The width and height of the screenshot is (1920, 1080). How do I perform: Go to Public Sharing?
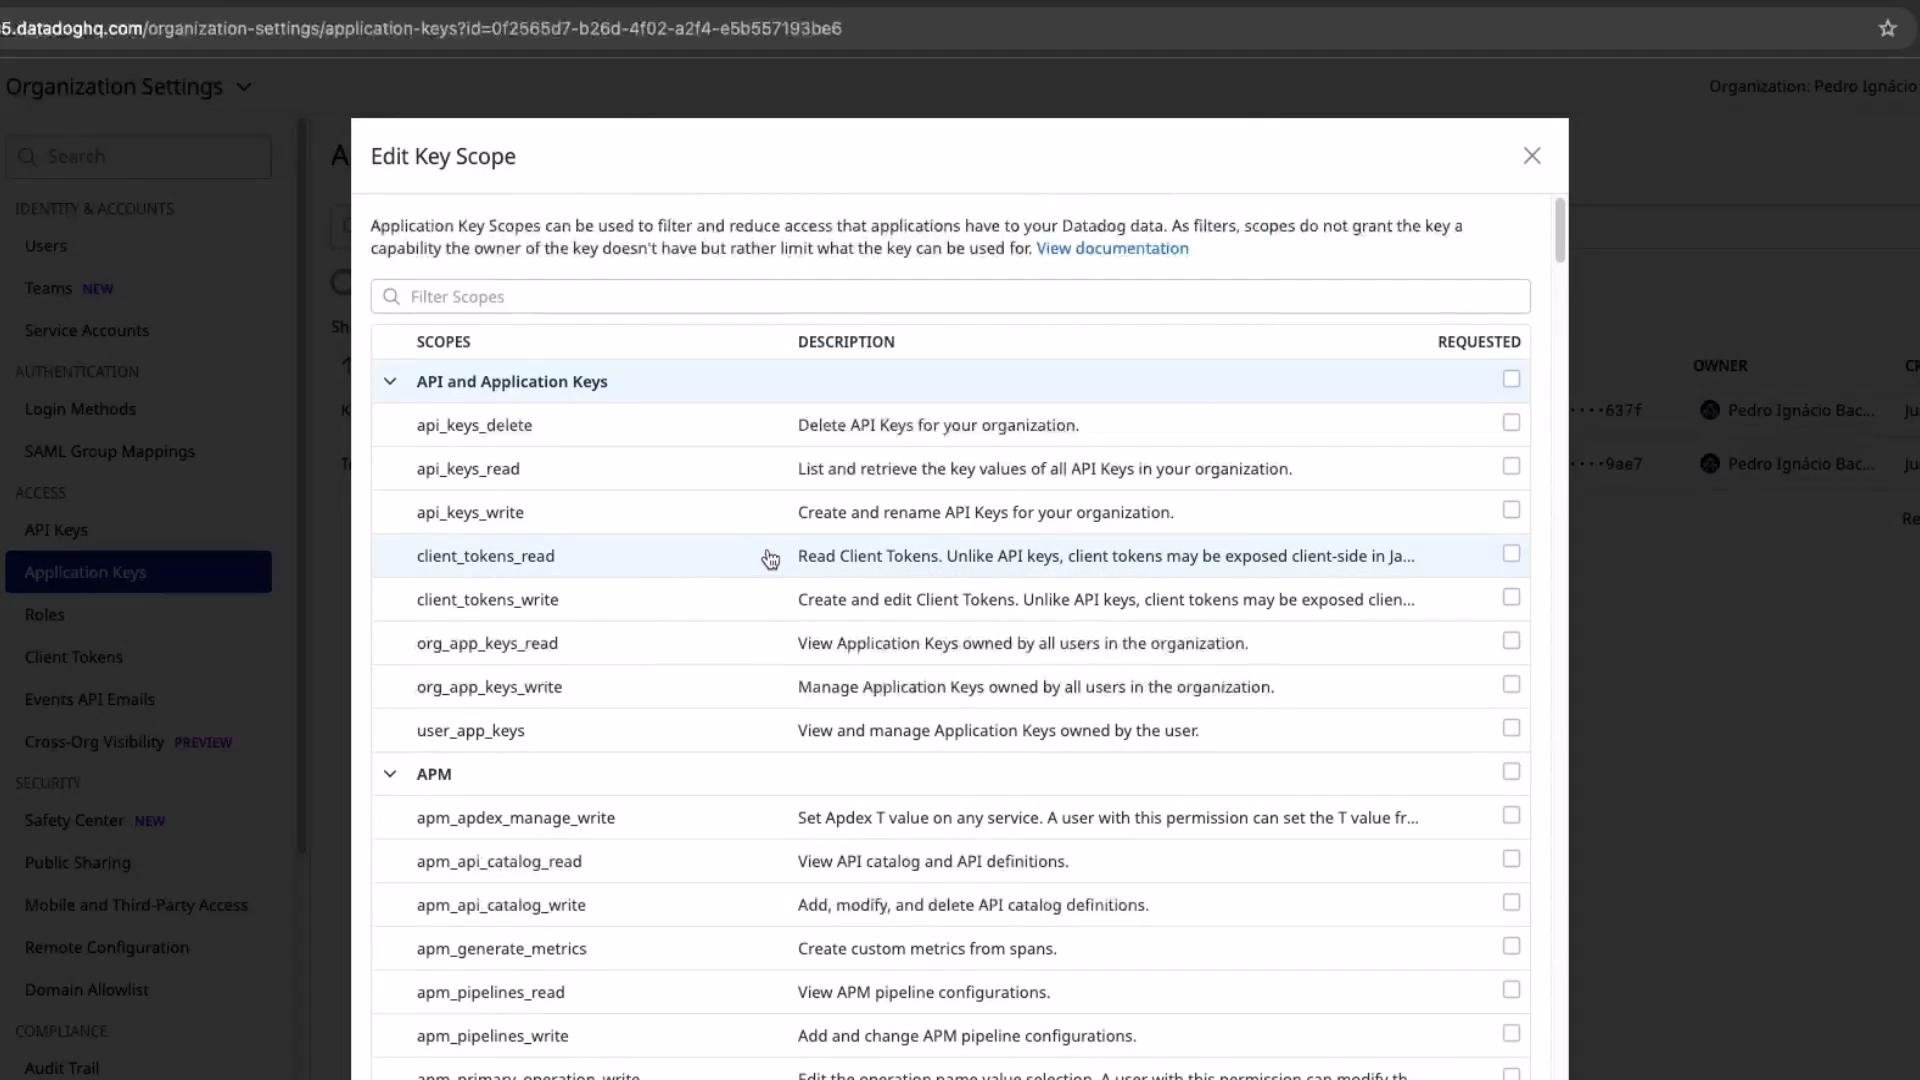coord(78,863)
